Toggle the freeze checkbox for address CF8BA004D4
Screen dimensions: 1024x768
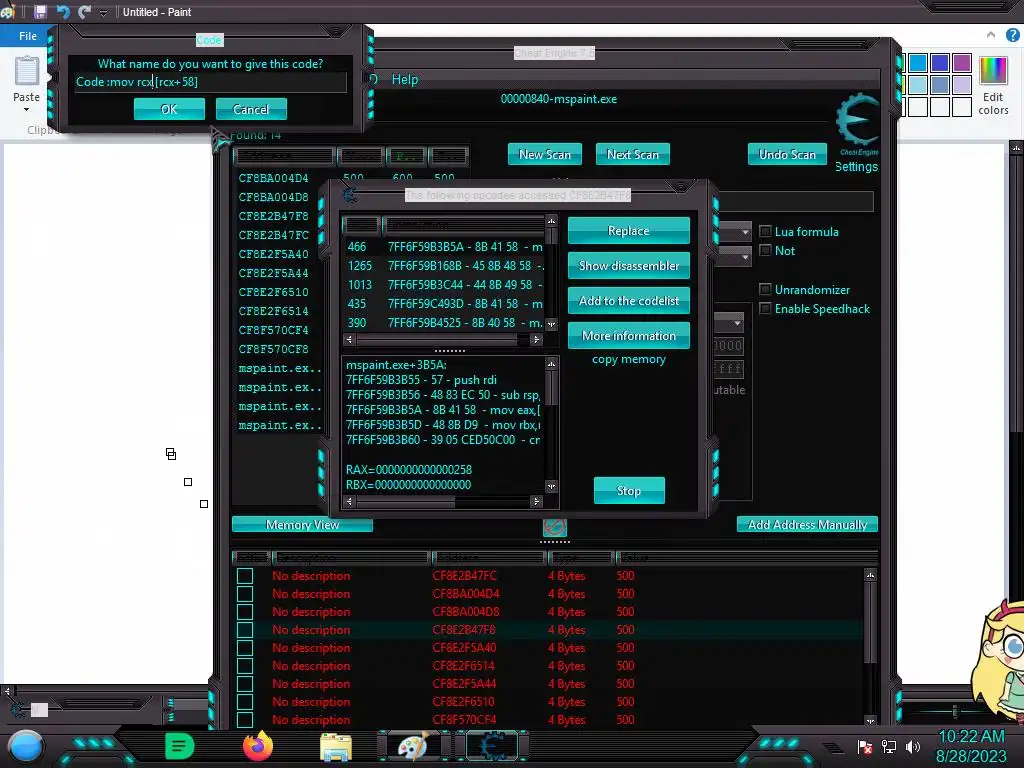tap(245, 594)
